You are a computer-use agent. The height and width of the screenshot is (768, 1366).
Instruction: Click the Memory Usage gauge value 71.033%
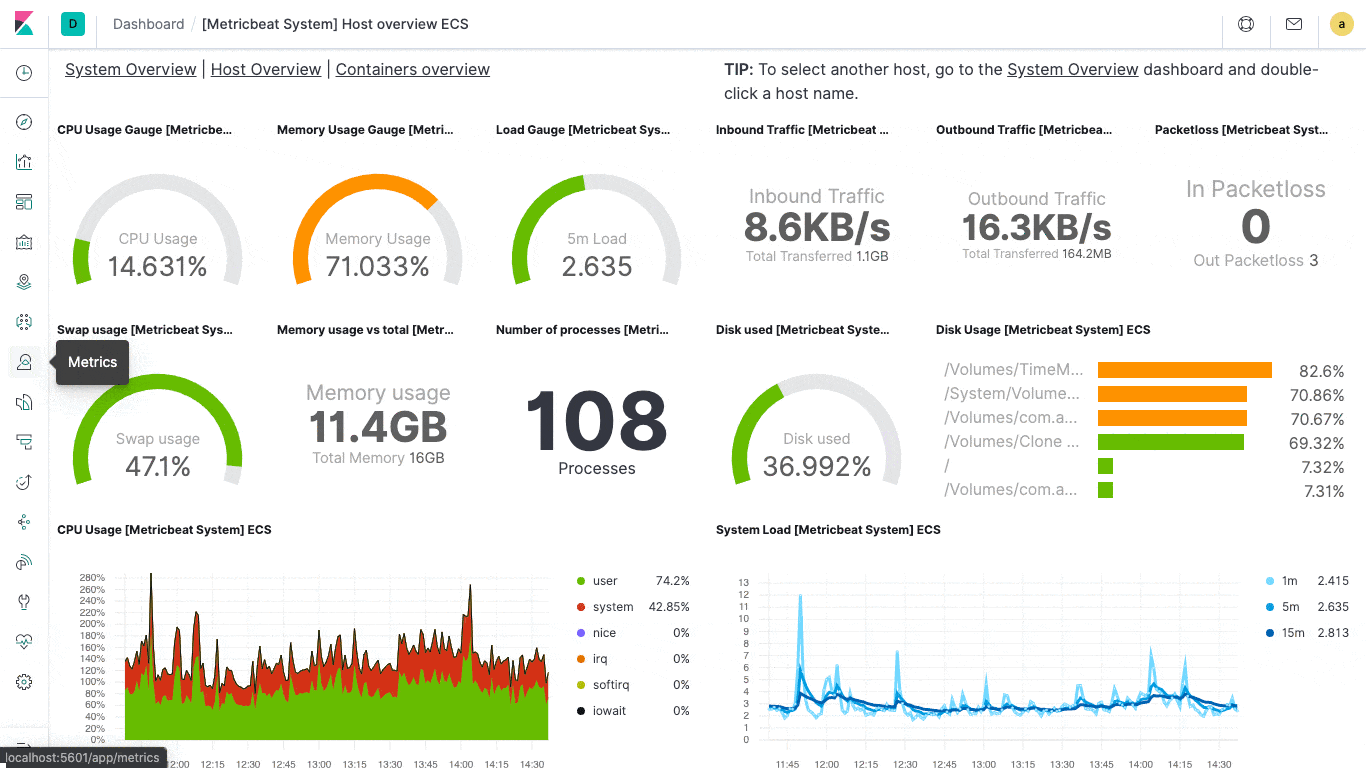click(x=378, y=267)
